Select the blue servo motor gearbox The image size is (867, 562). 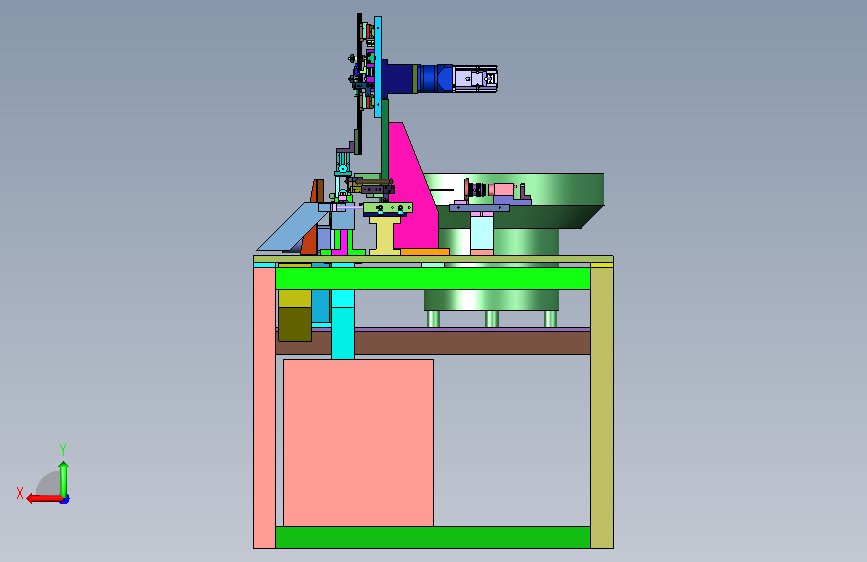coord(437,78)
